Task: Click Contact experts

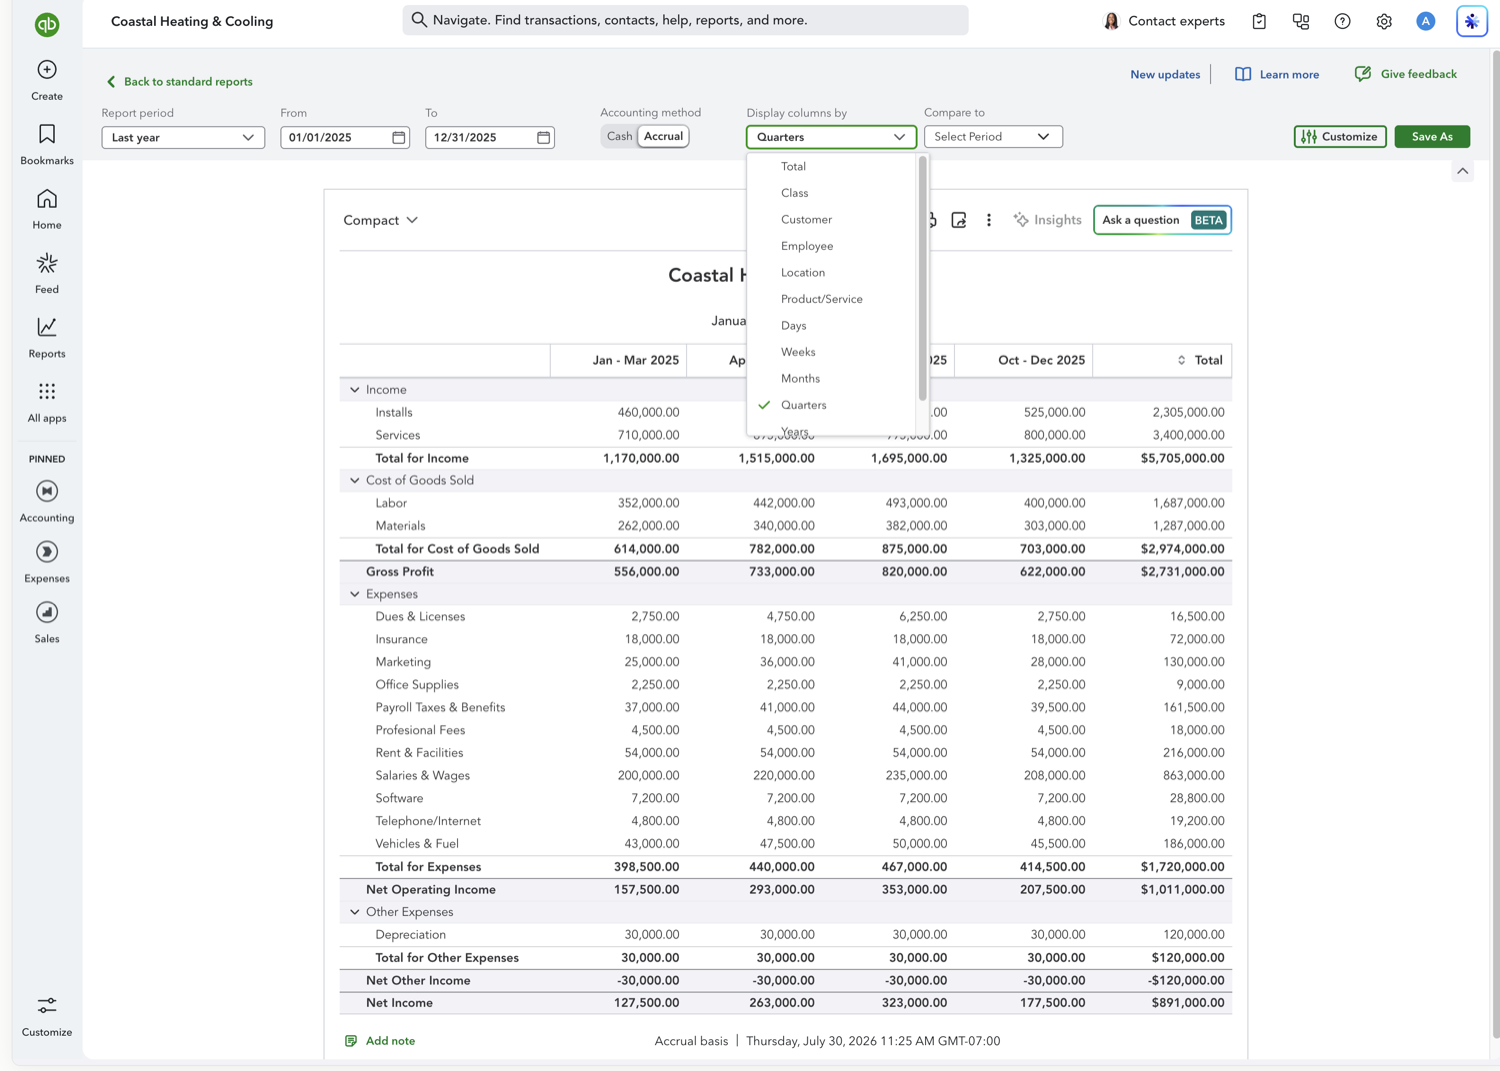Action: (1164, 21)
